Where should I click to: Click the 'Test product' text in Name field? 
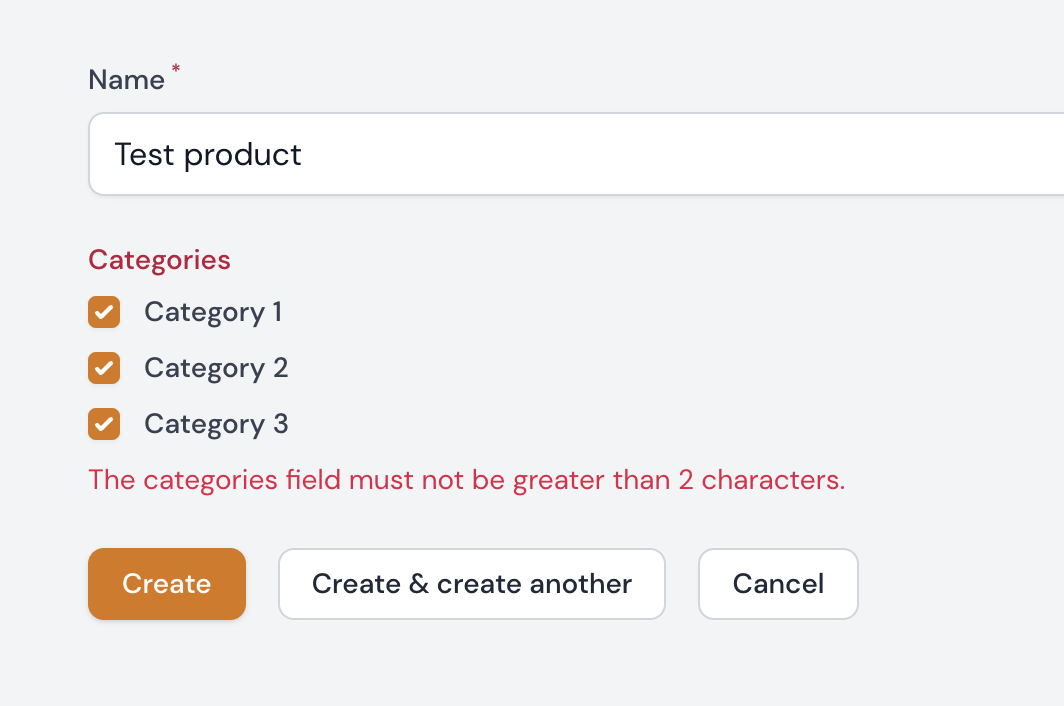[208, 155]
